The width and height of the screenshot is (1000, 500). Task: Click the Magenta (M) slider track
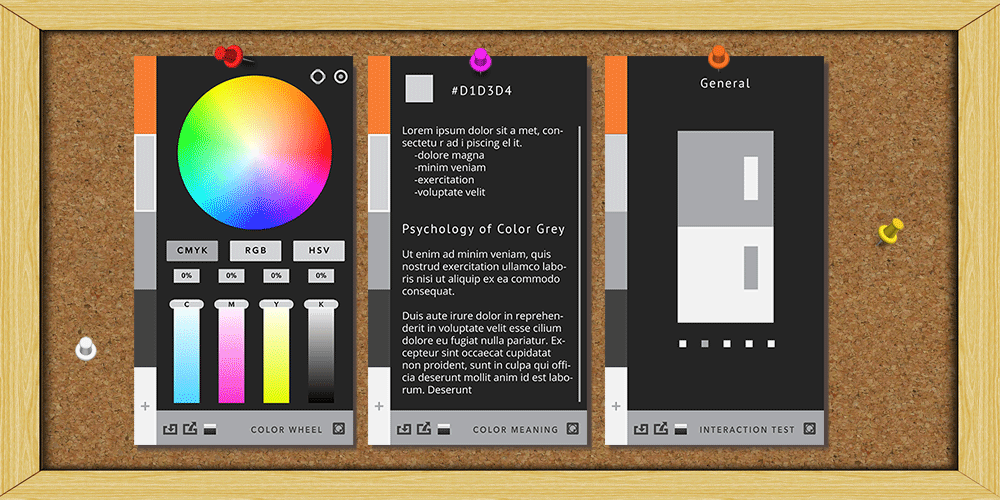click(x=231, y=355)
